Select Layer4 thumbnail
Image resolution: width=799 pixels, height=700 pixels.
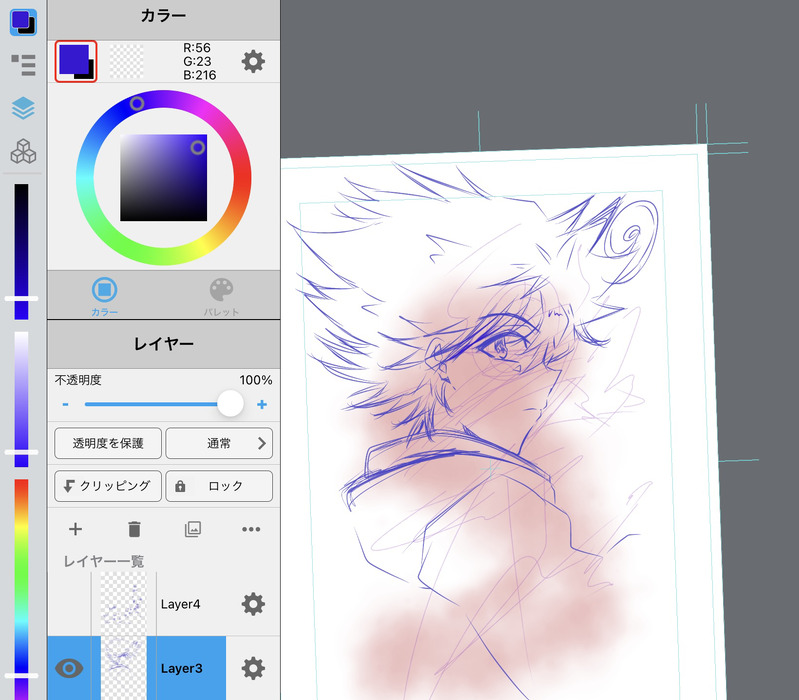[123, 604]
